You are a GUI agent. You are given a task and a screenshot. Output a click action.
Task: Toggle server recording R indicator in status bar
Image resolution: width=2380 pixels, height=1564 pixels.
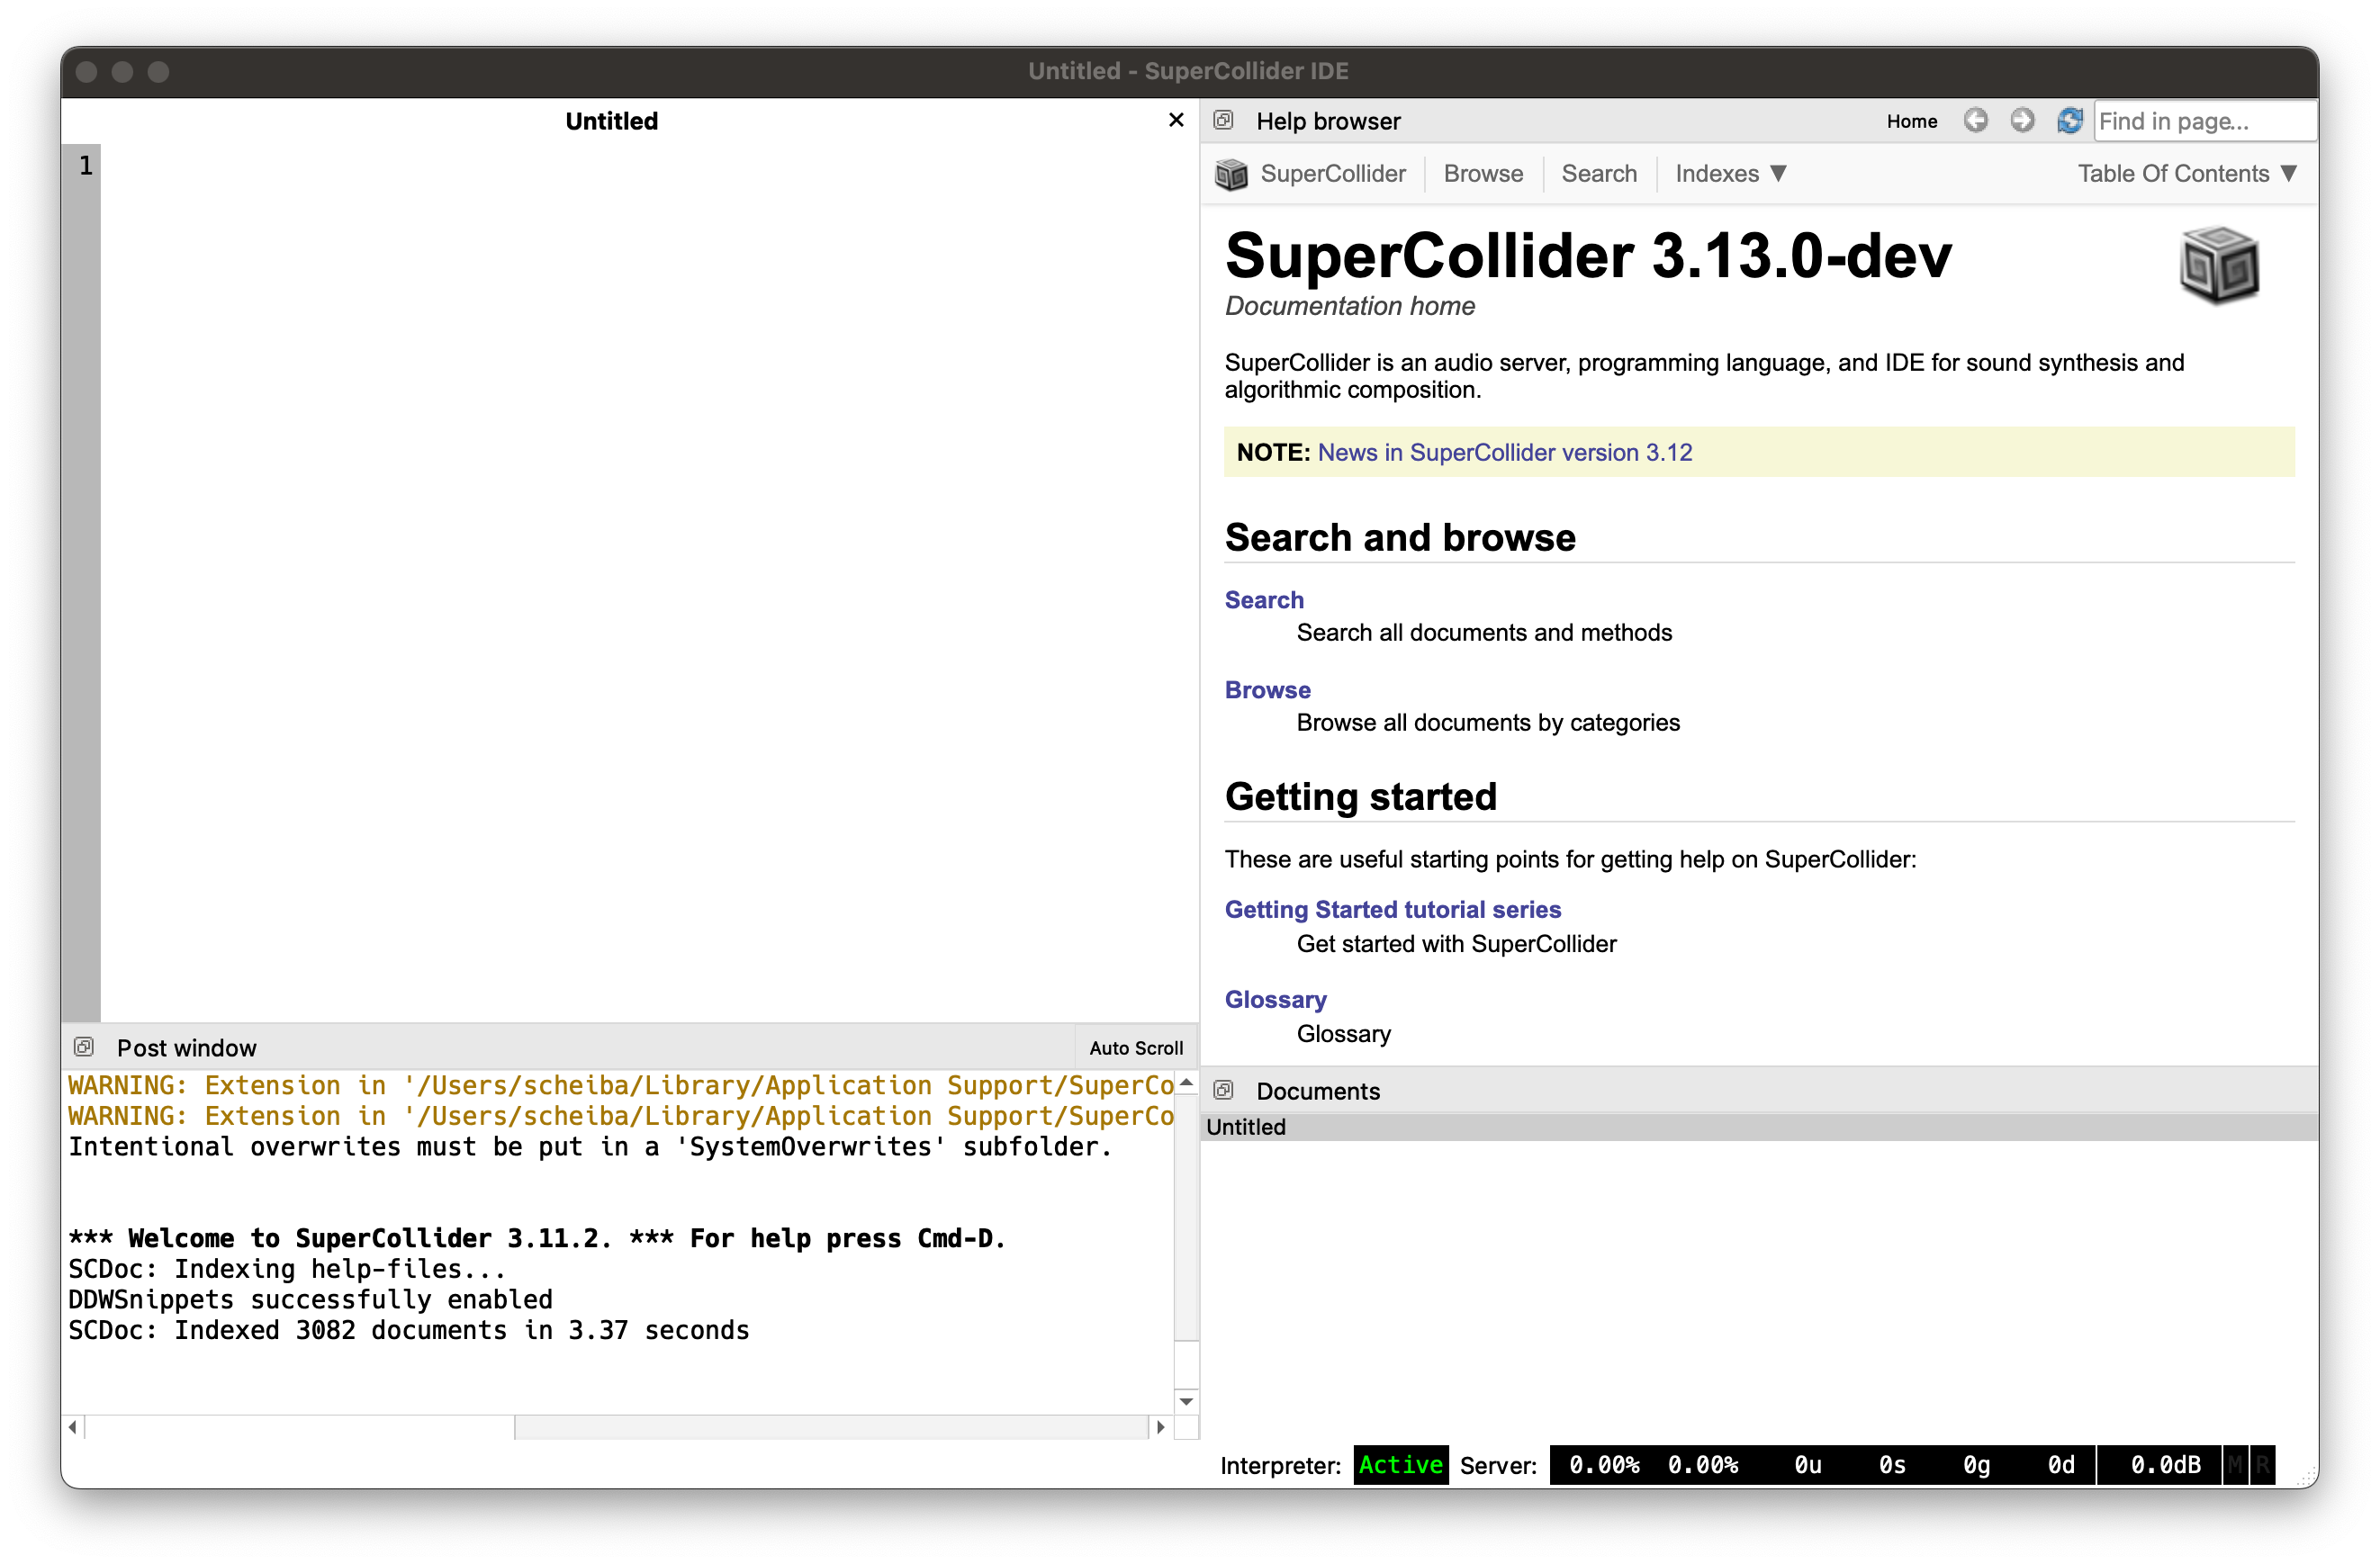click(2262, 1465)
